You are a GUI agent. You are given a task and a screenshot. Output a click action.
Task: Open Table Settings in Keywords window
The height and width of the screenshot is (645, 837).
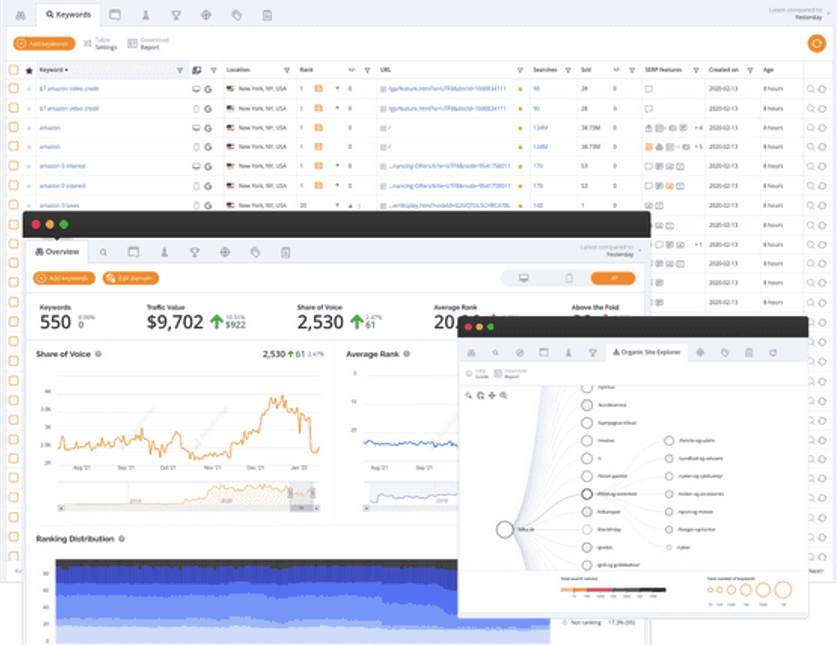[x=100, y=44]
